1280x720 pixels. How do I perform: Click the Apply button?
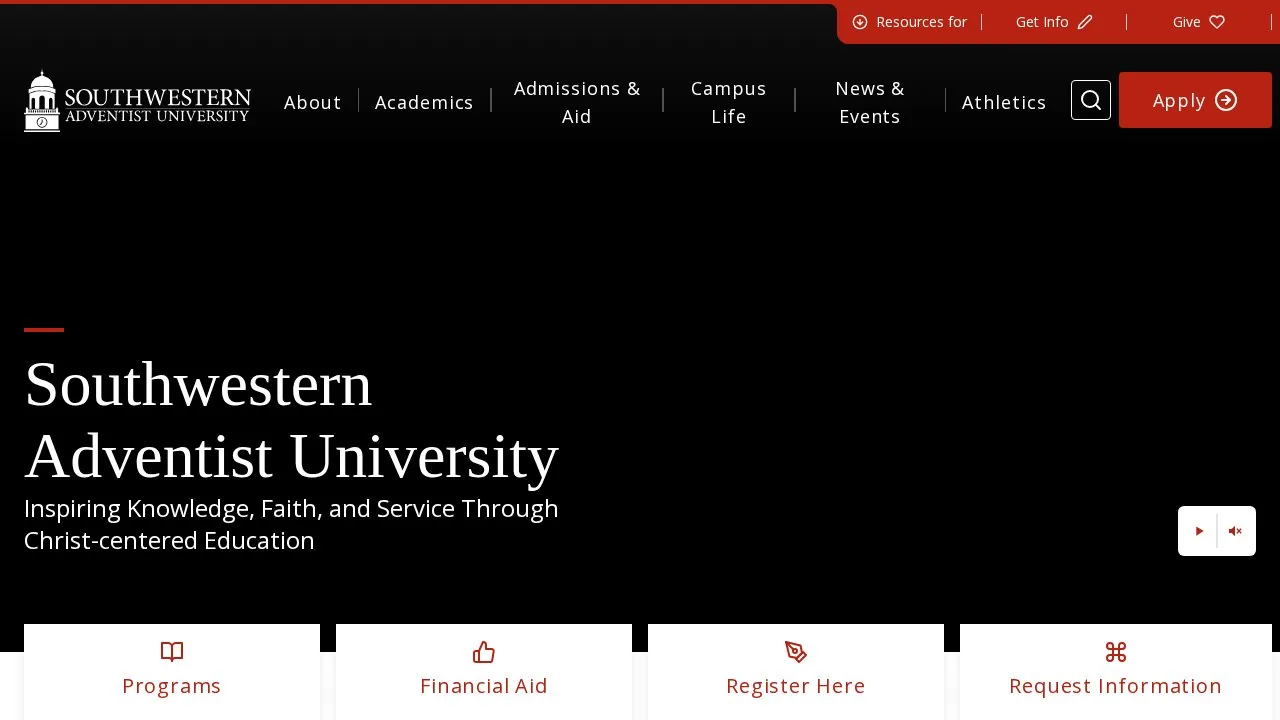click(1195, 100)
